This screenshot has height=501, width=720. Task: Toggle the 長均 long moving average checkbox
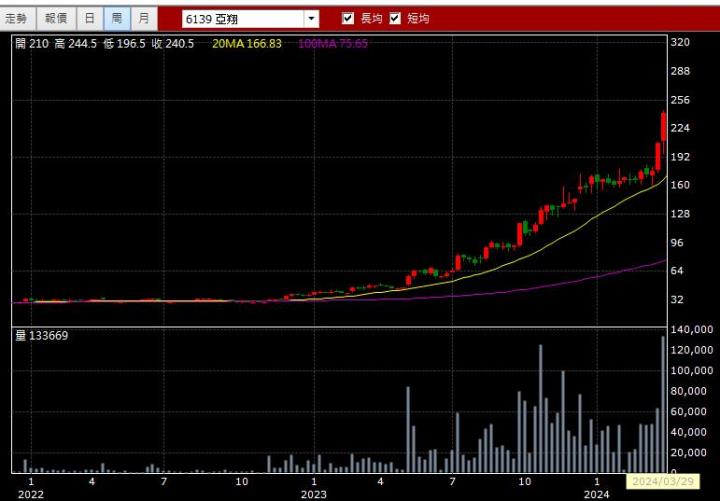coord(348,18)
